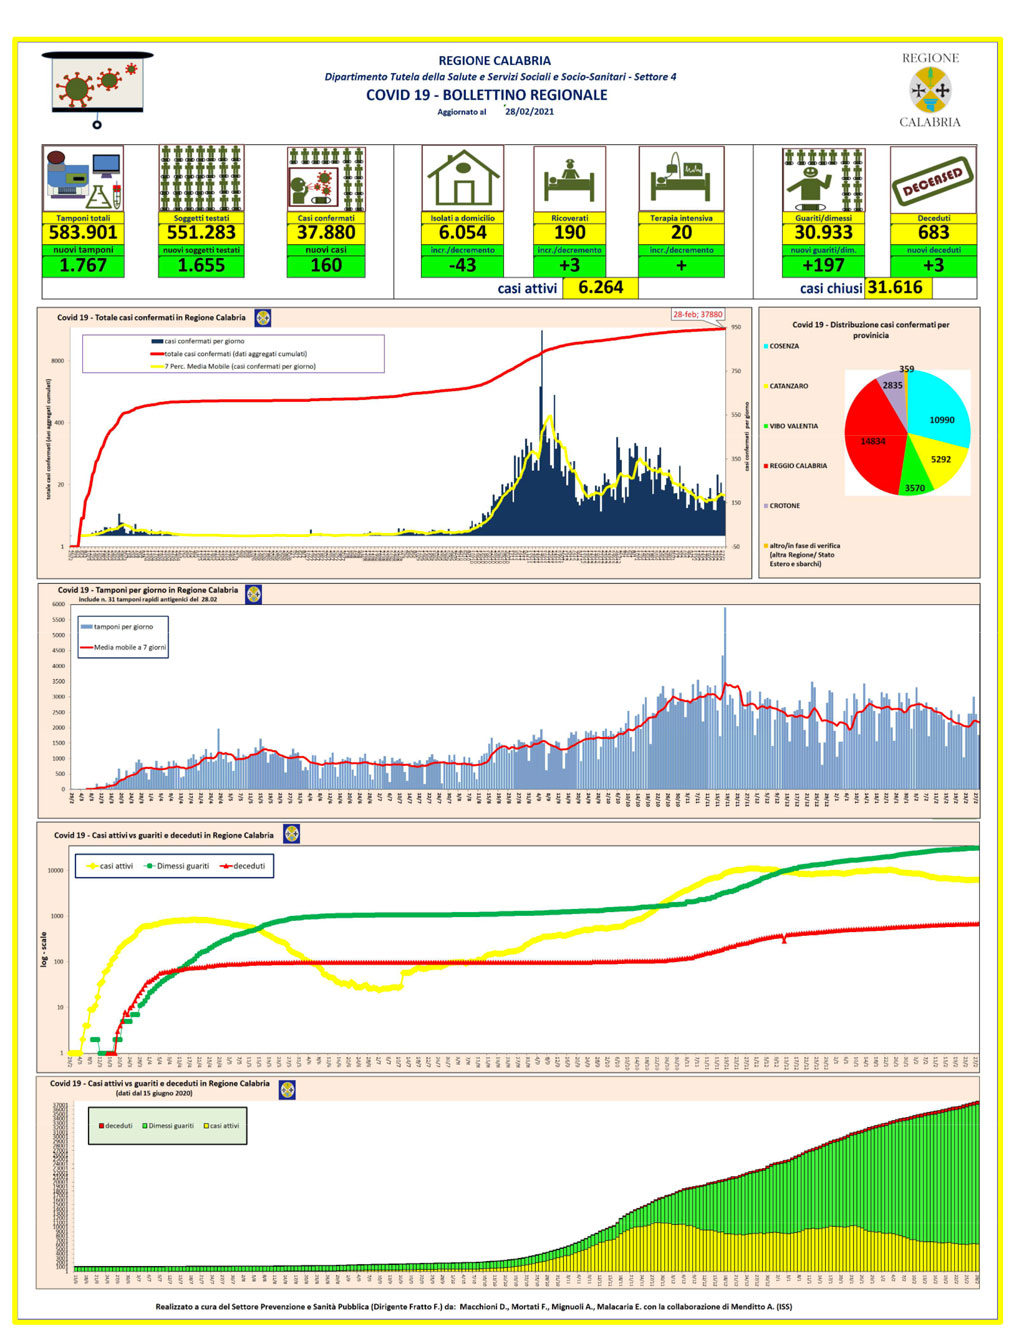
Task: Click the CROTONE purple legend swatch
Action: coord(766,506)
